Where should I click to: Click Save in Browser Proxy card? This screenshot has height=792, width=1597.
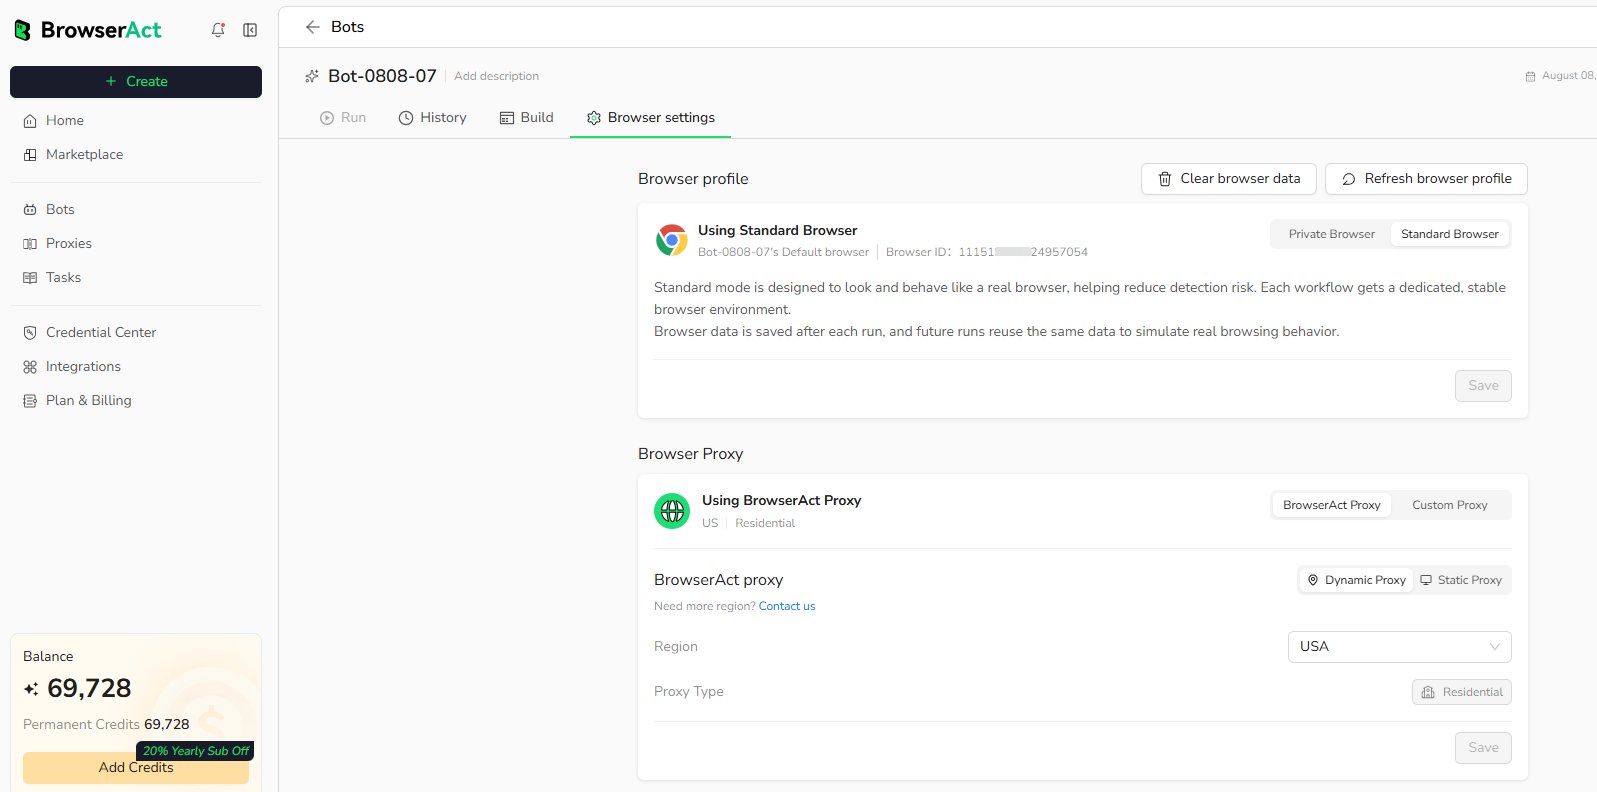1483,748
